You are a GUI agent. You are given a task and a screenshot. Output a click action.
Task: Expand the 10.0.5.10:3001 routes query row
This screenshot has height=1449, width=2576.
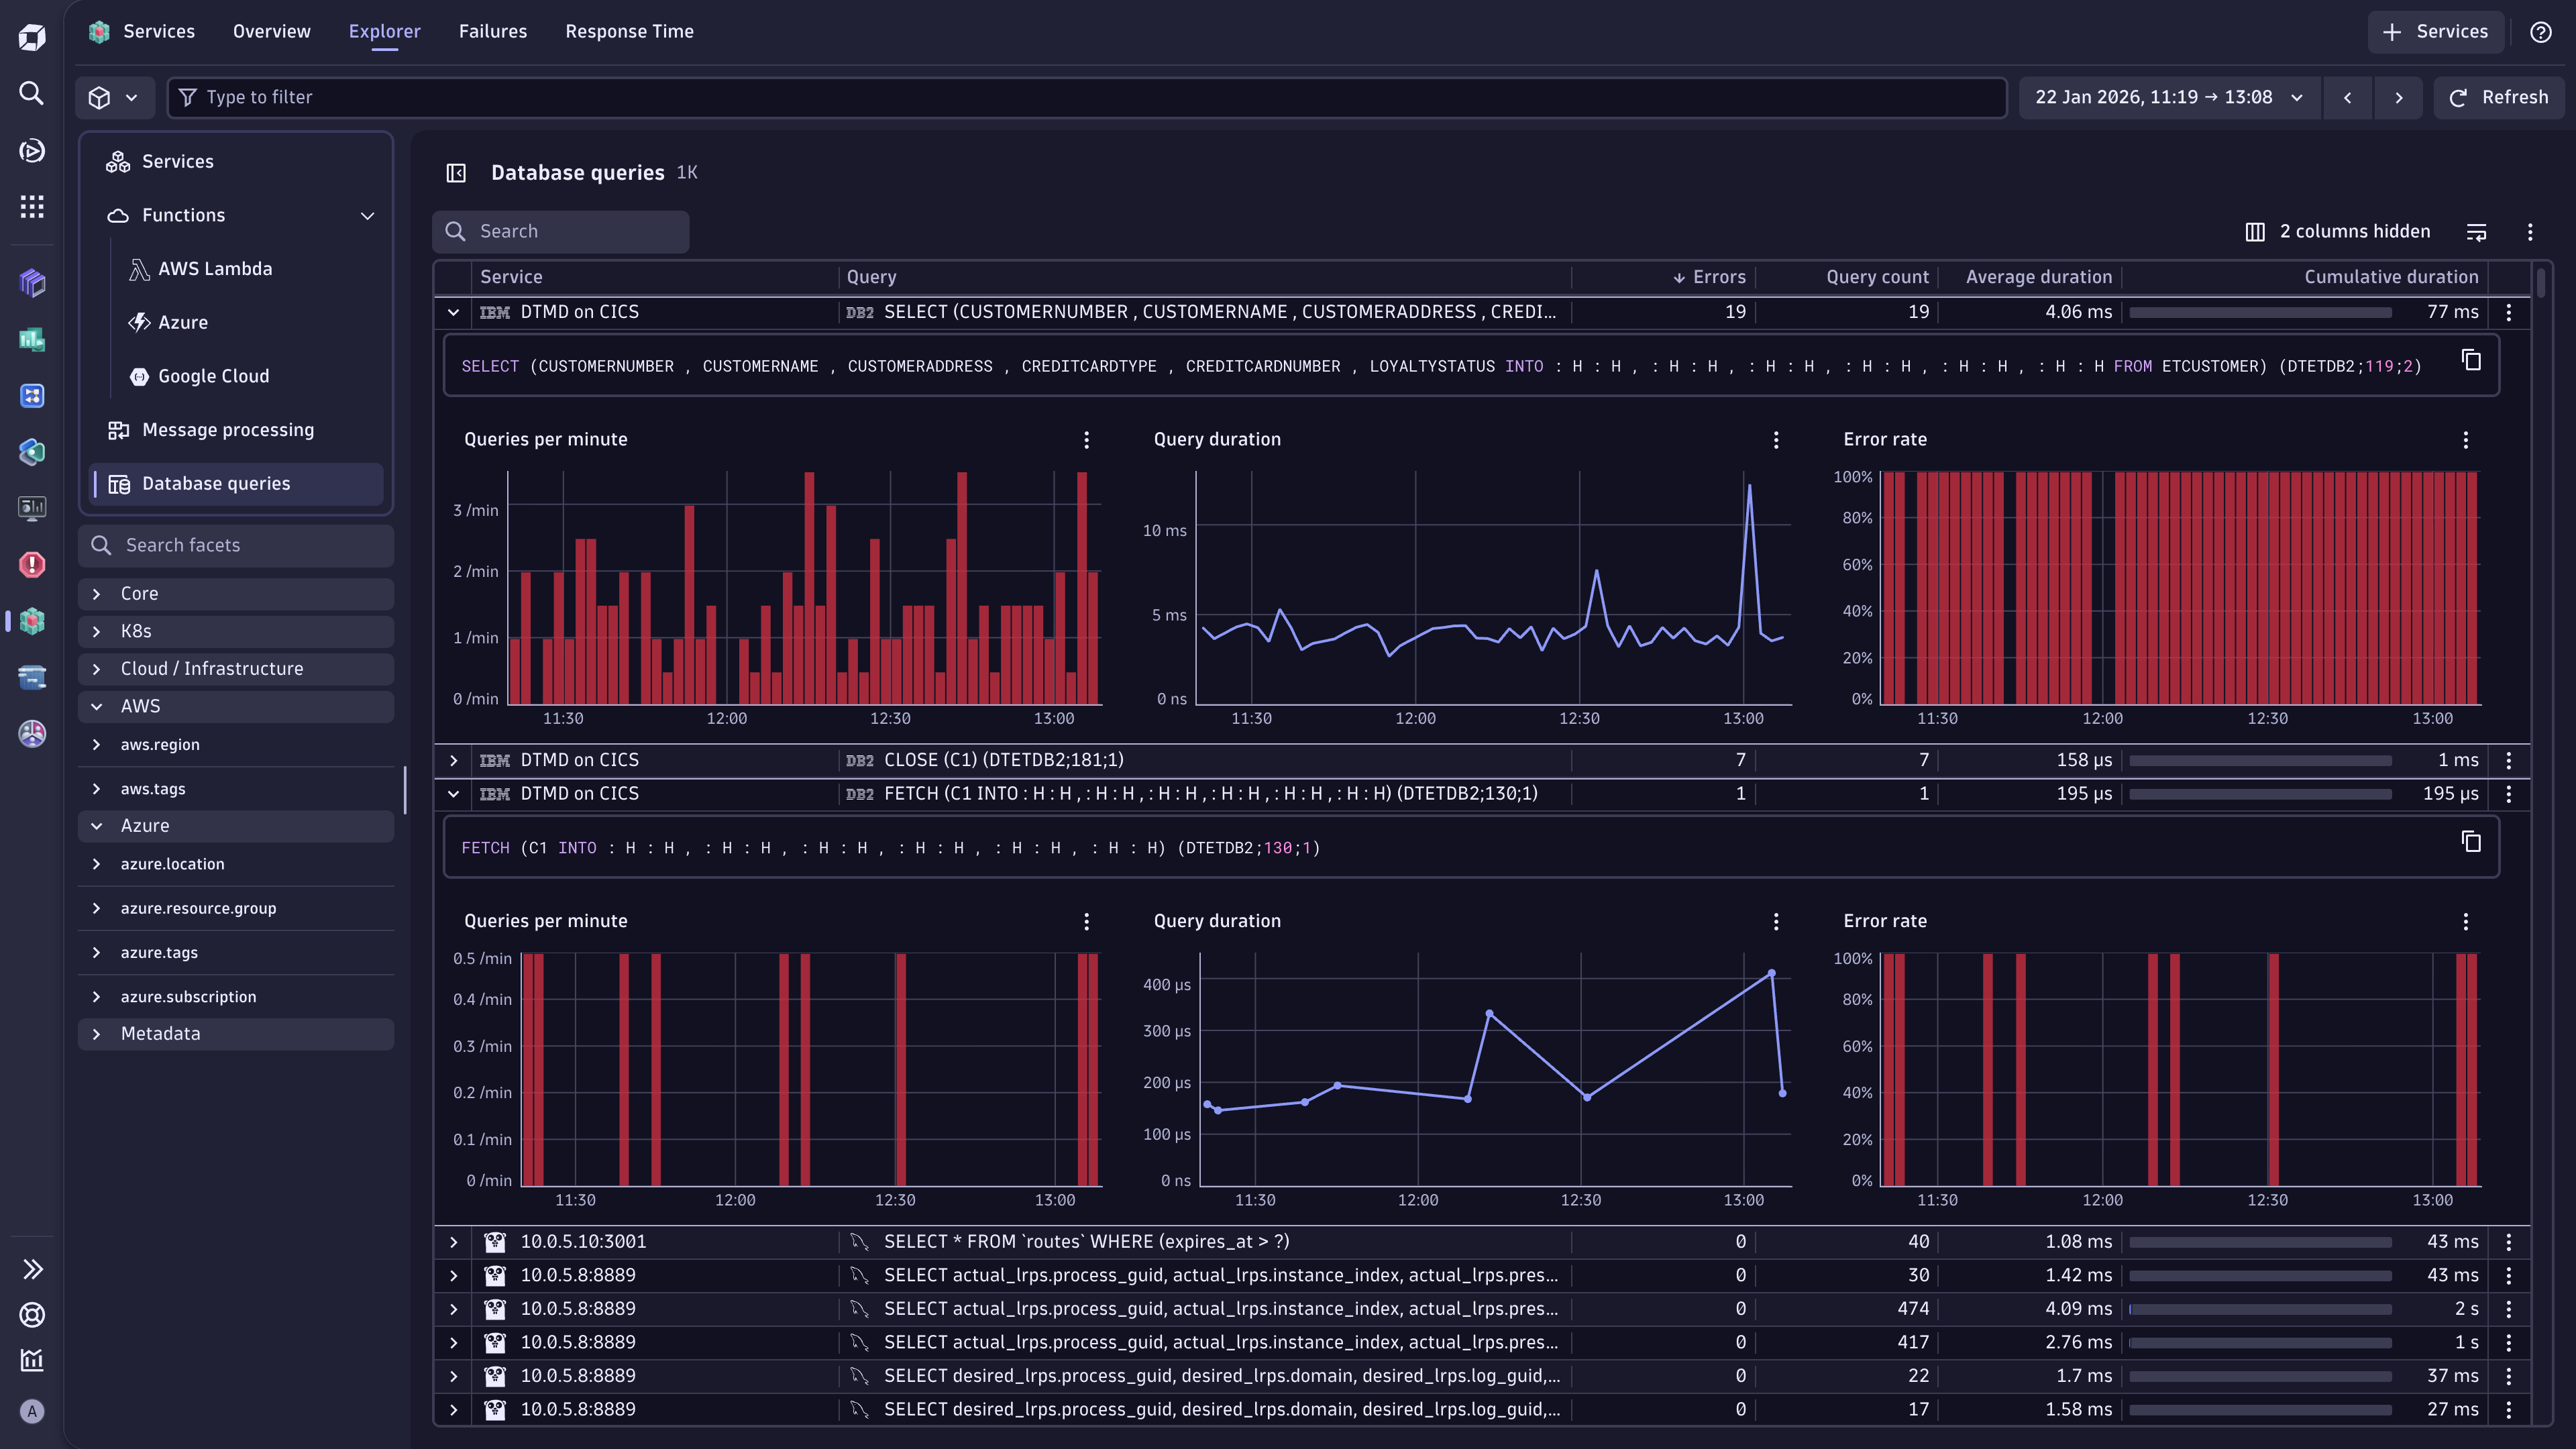[454, 1242]
